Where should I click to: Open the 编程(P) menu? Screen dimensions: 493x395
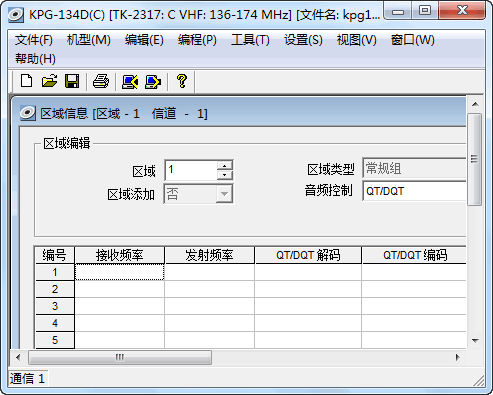point(197,40)
